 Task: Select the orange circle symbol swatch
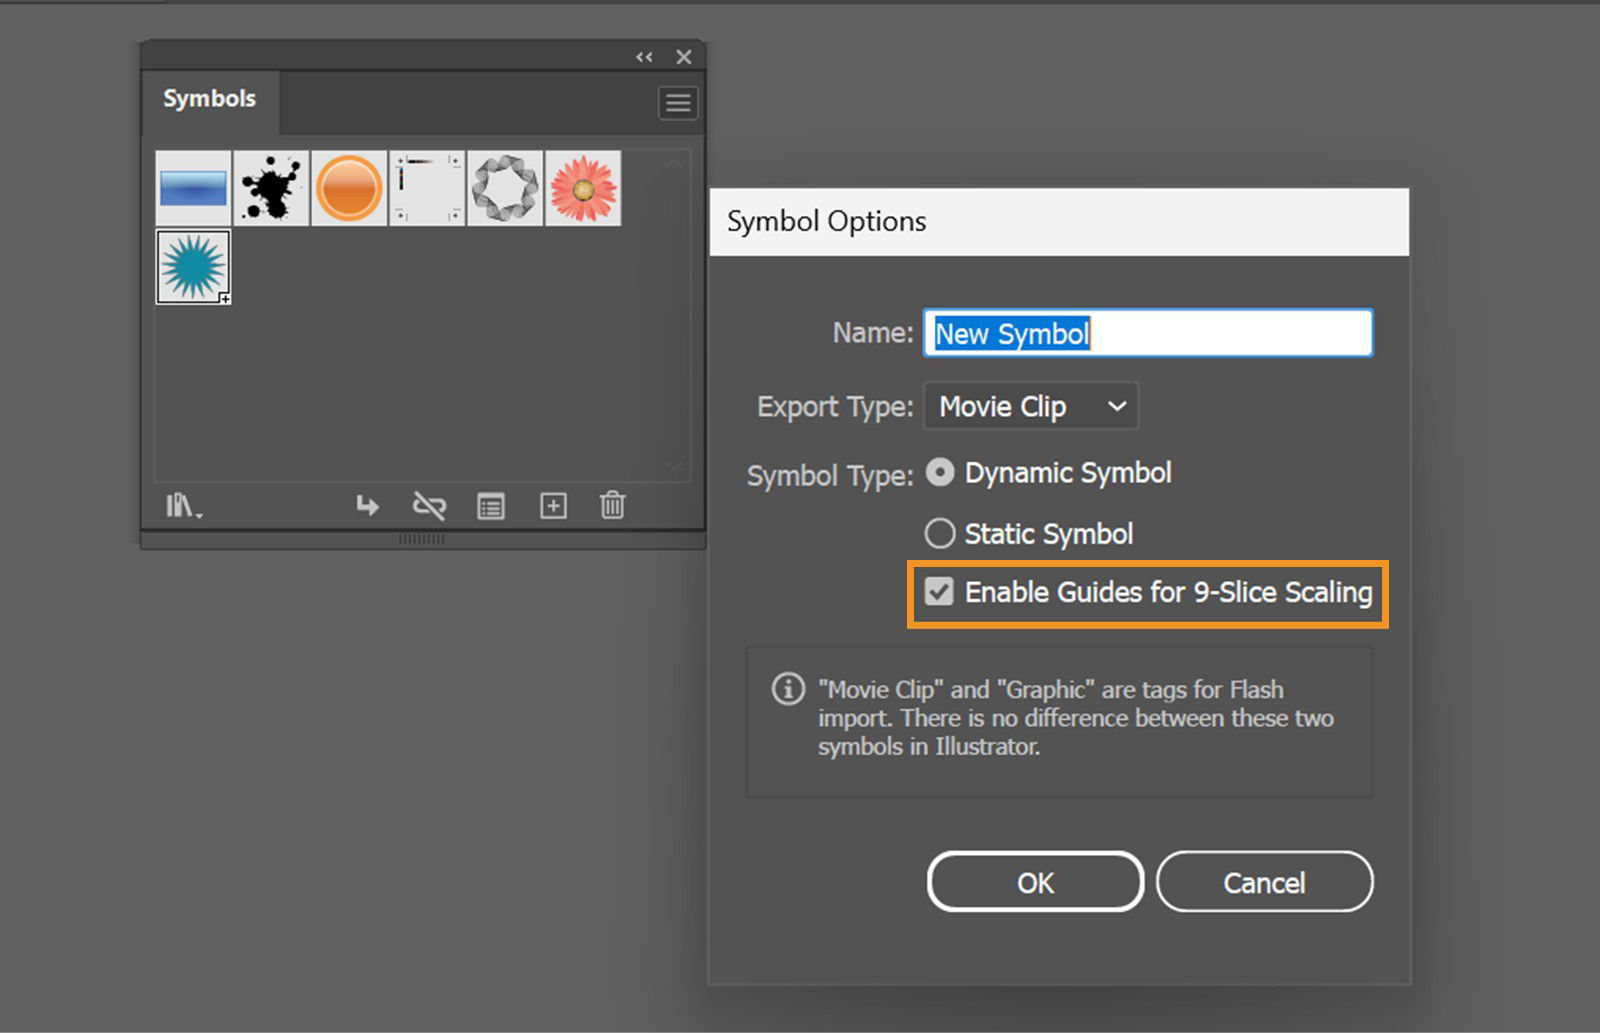(x=349, y=188)
